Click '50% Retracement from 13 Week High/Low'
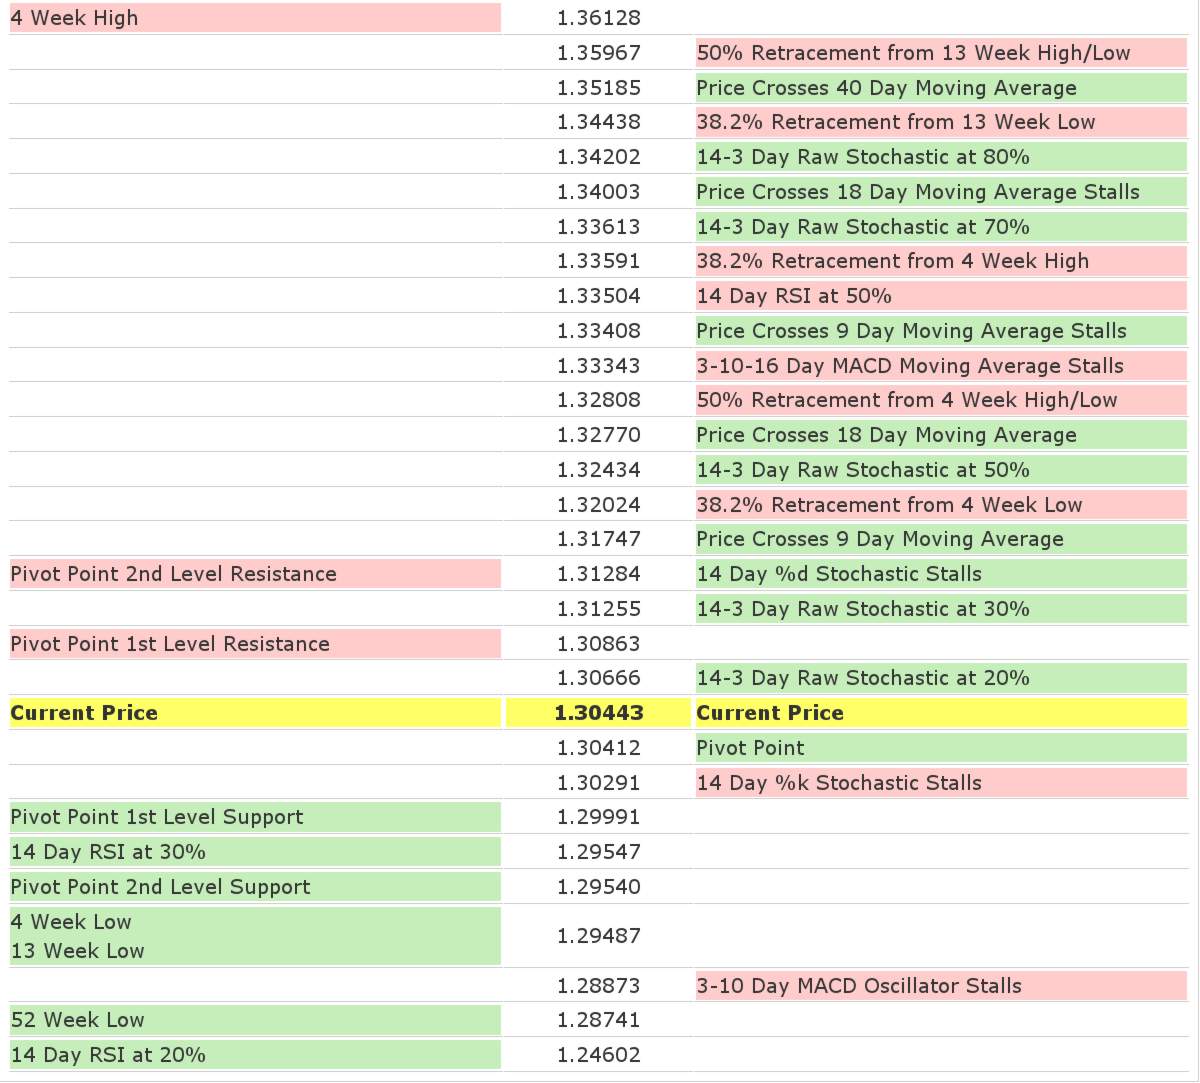The image size is (1200, 1083). click(x=914, y=53)
